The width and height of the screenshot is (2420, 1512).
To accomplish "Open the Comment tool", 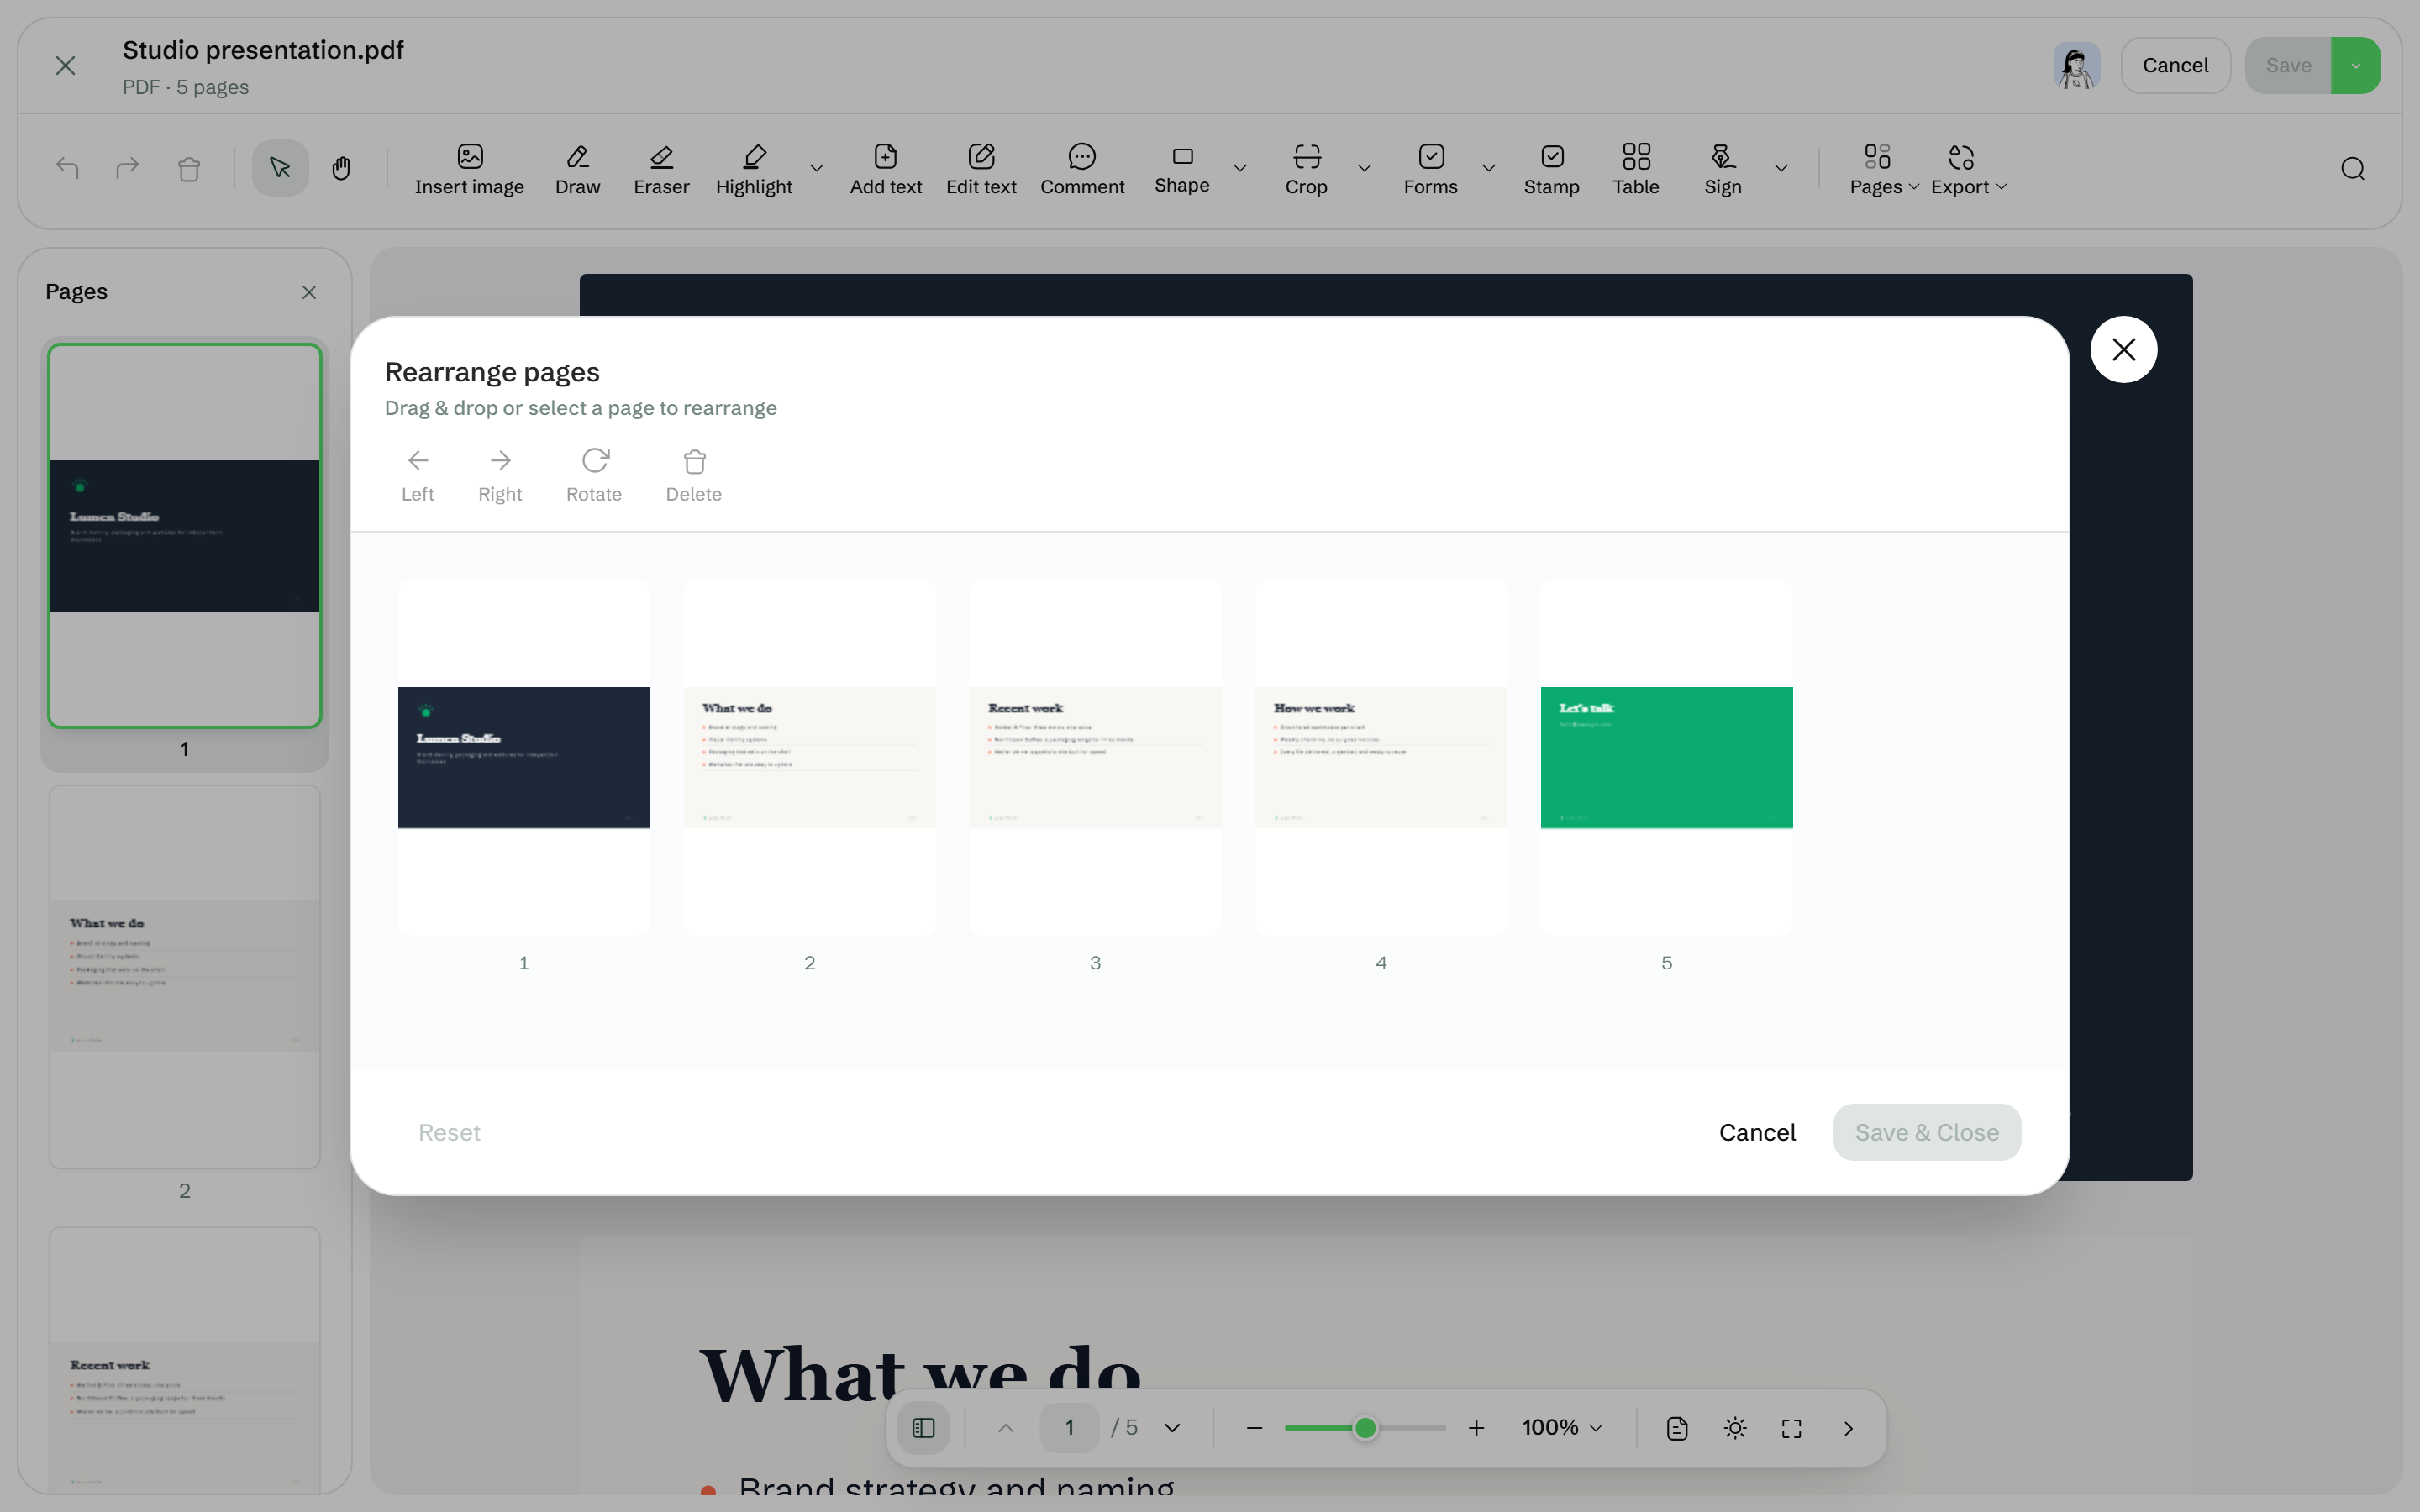I will coord(1082,169).
